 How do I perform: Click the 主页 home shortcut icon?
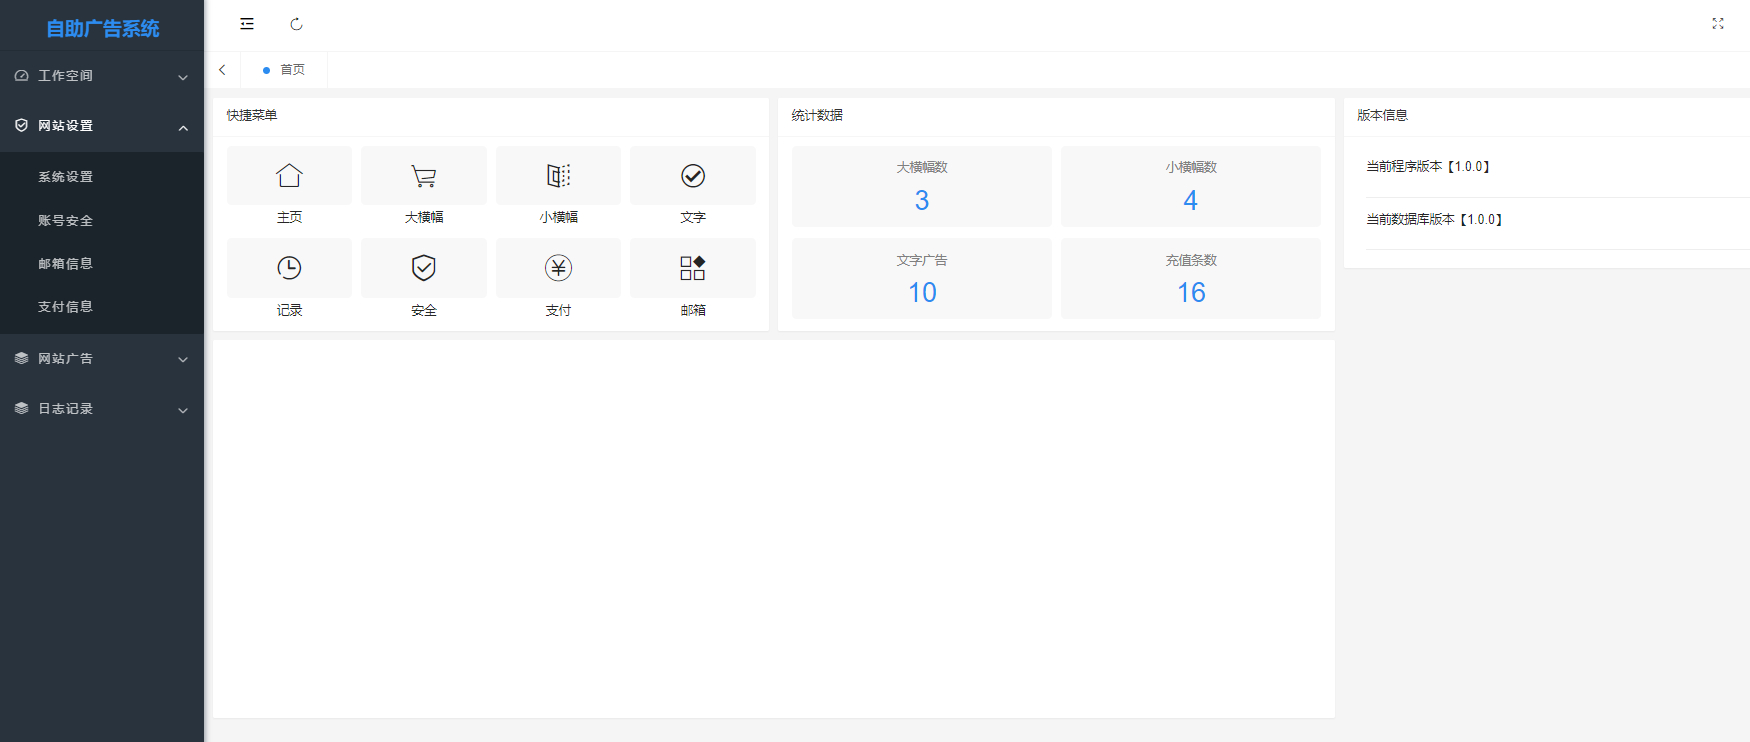[289, 176]
